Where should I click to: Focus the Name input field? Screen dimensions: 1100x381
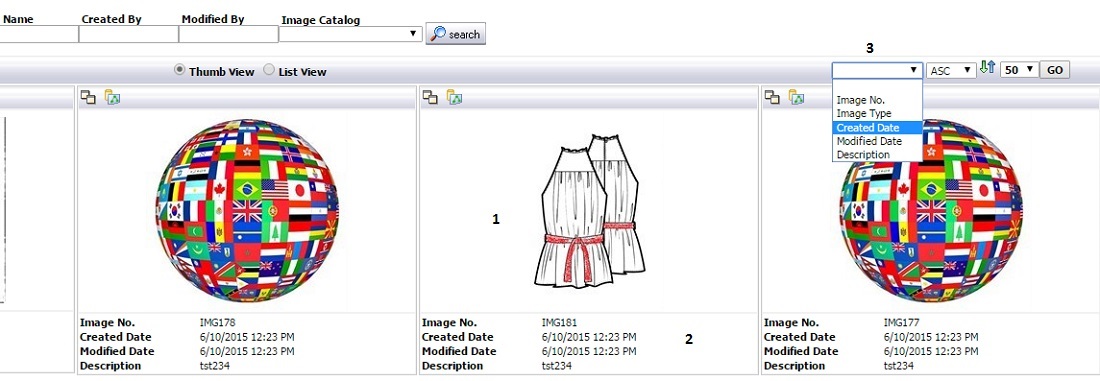[39, 34]
